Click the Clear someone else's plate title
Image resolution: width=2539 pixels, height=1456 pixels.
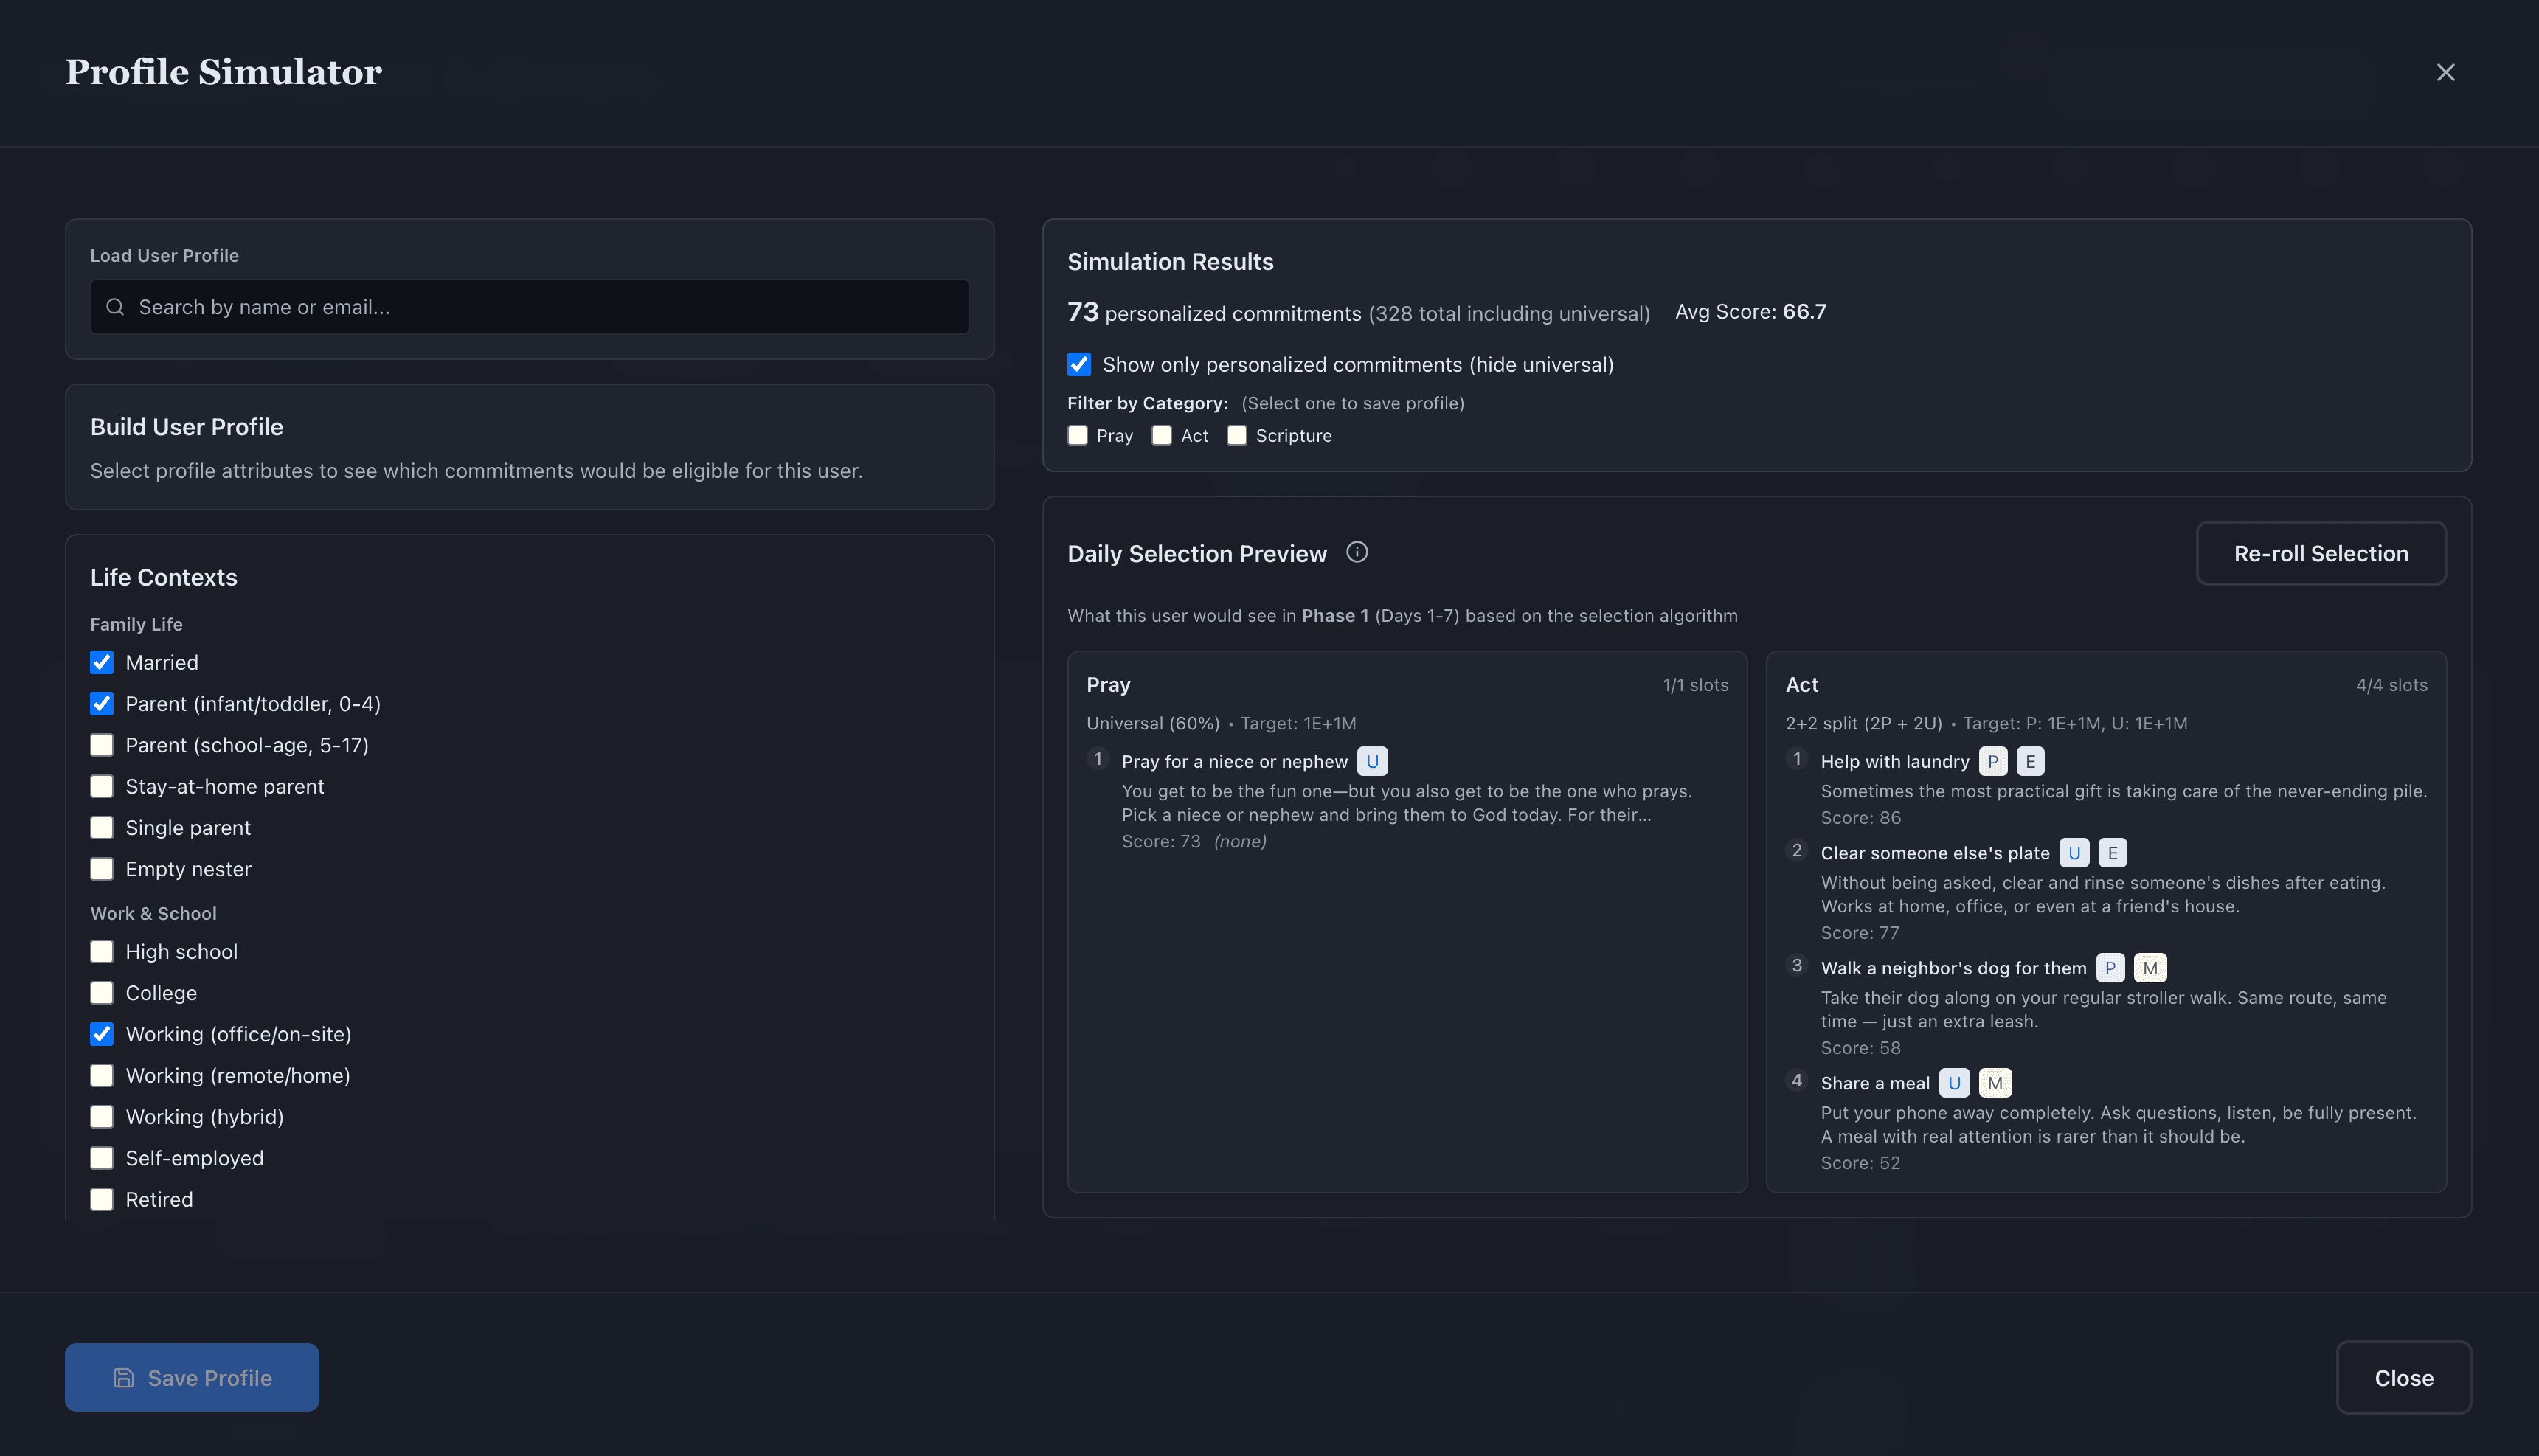click(1934, 852)
